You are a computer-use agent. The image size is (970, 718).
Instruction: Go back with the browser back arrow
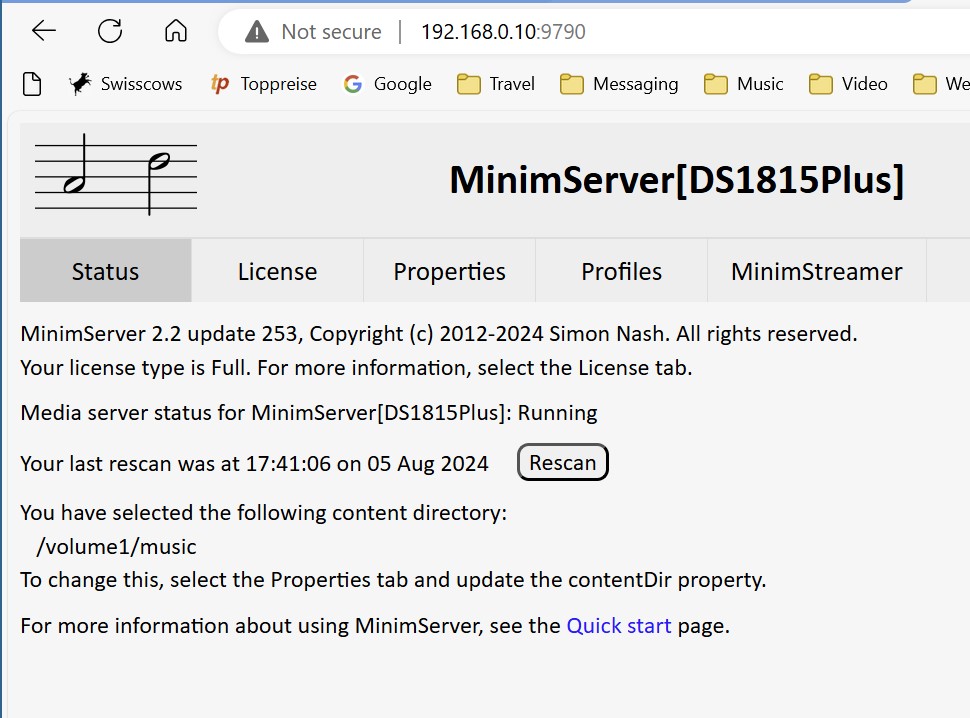[x=44, y=30]
